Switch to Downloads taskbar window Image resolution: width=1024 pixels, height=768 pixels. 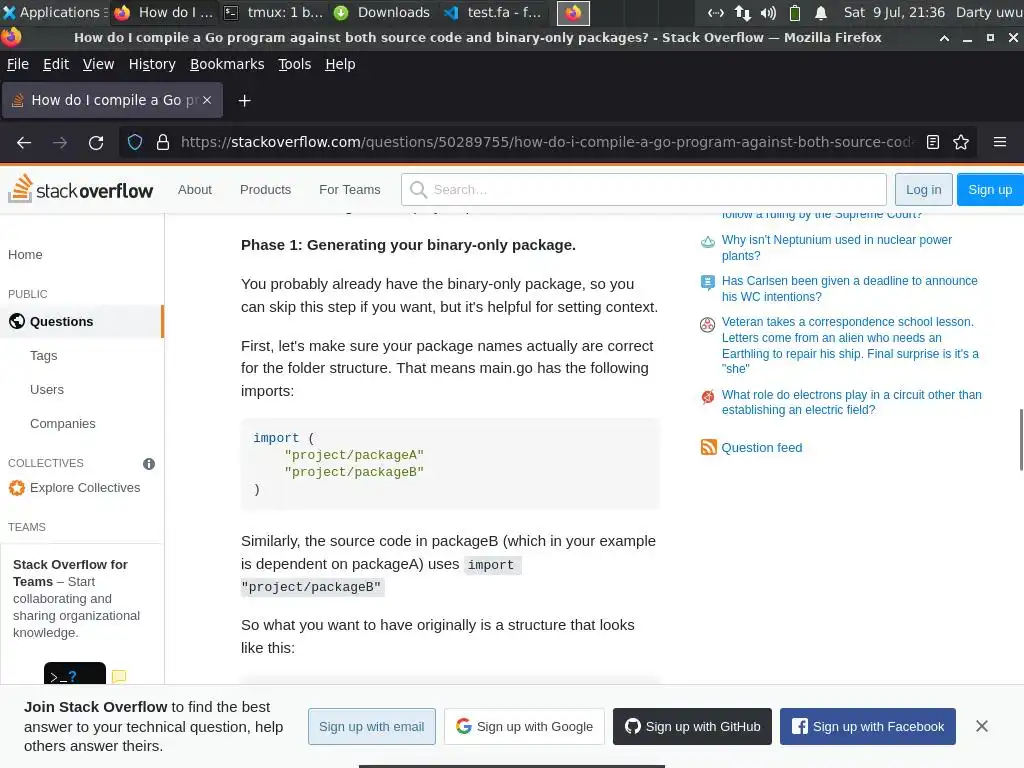pos(381,12)
